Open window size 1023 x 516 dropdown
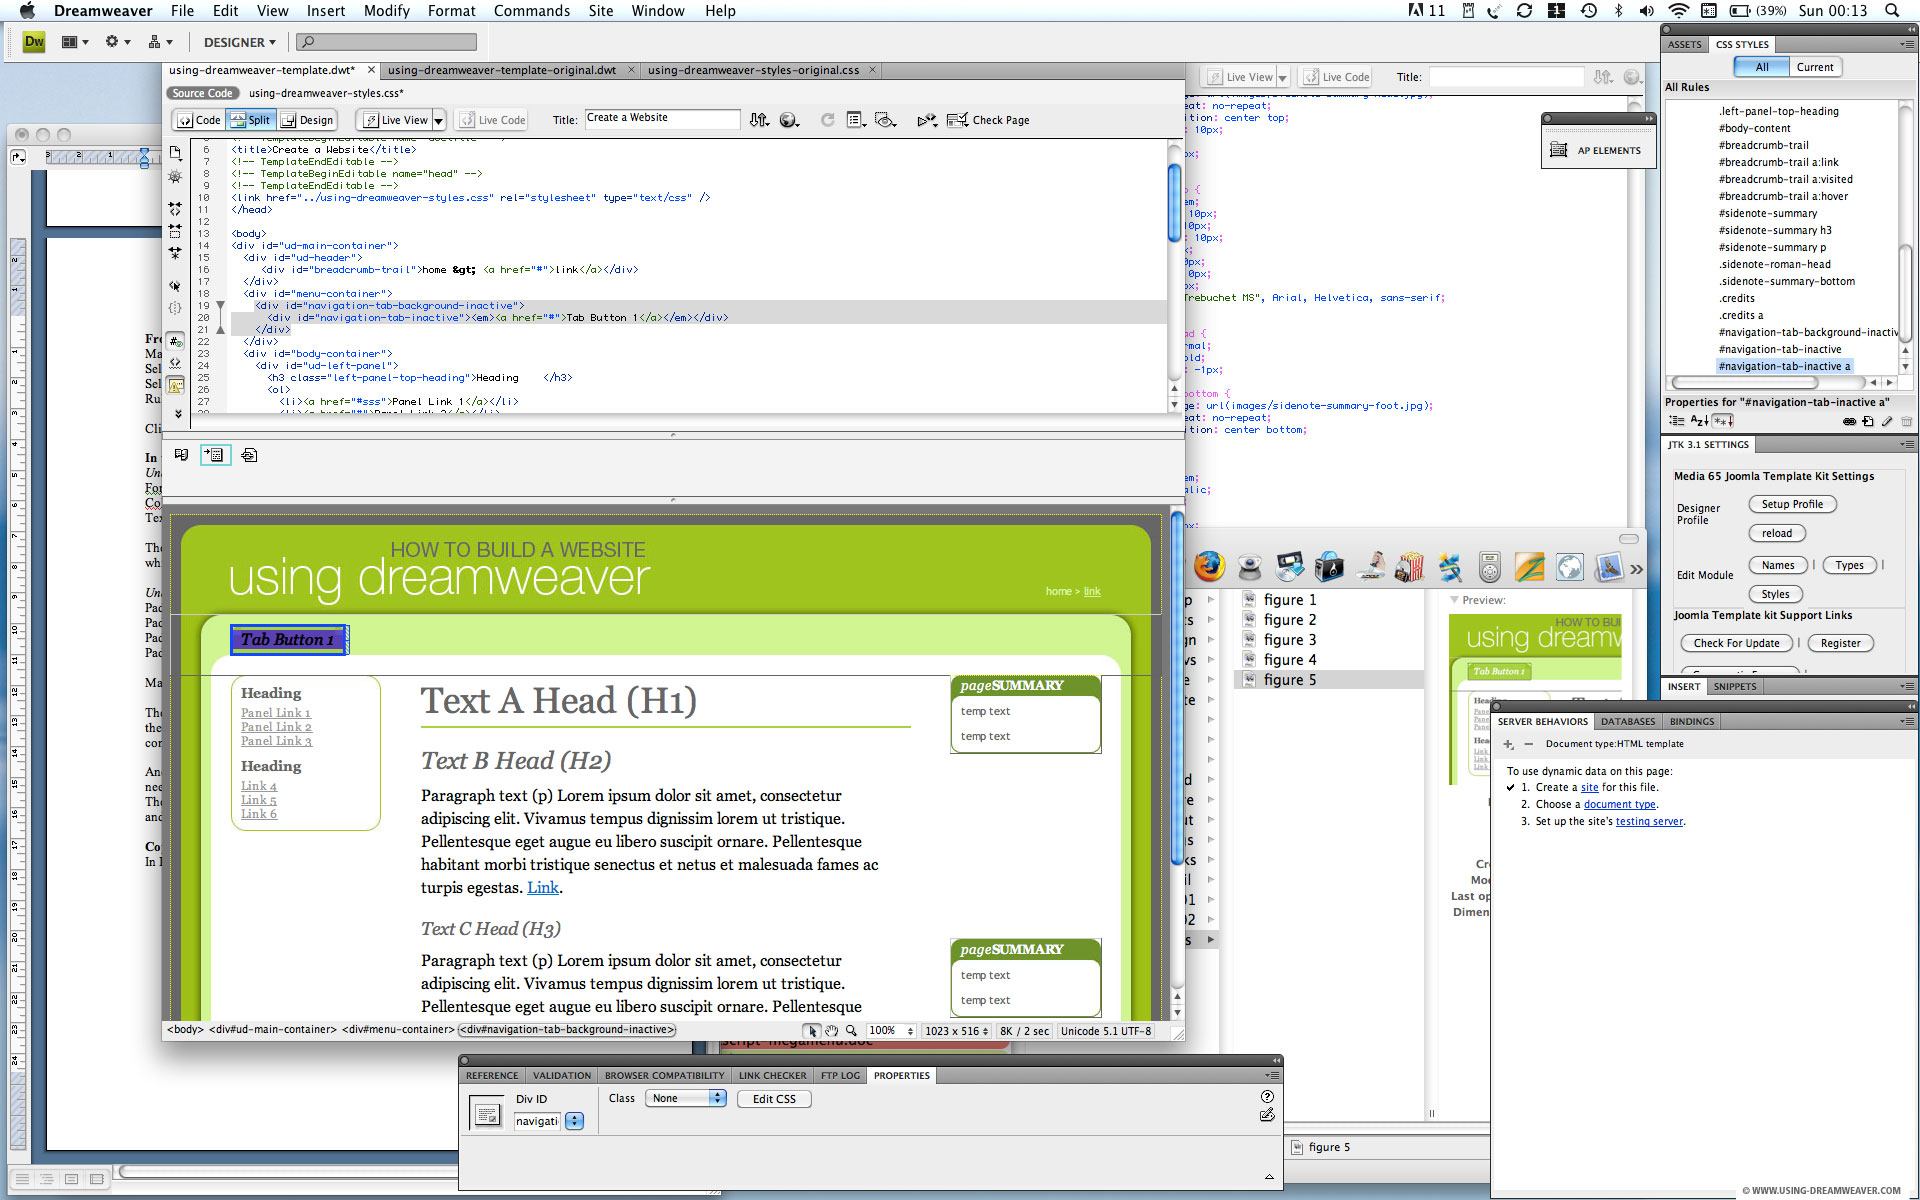Viewport: 1920px width, 1200px height. point(956,1031)
